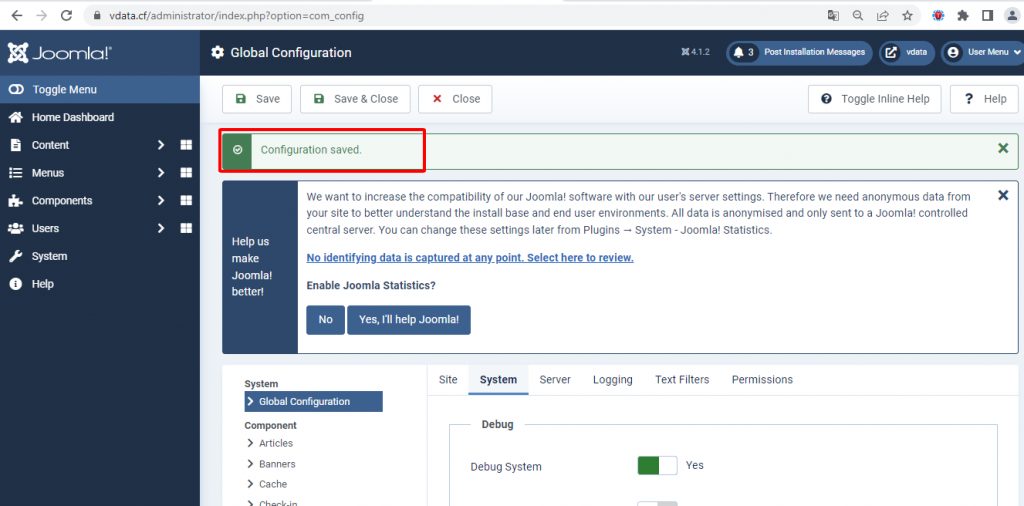Open Content dashboard grid icon

[186, 145]
